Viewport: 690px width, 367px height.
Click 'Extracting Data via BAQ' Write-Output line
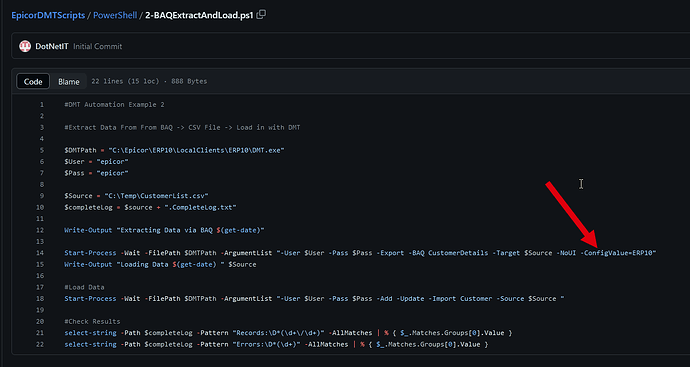pyautogui.click(x=164, y=230)
